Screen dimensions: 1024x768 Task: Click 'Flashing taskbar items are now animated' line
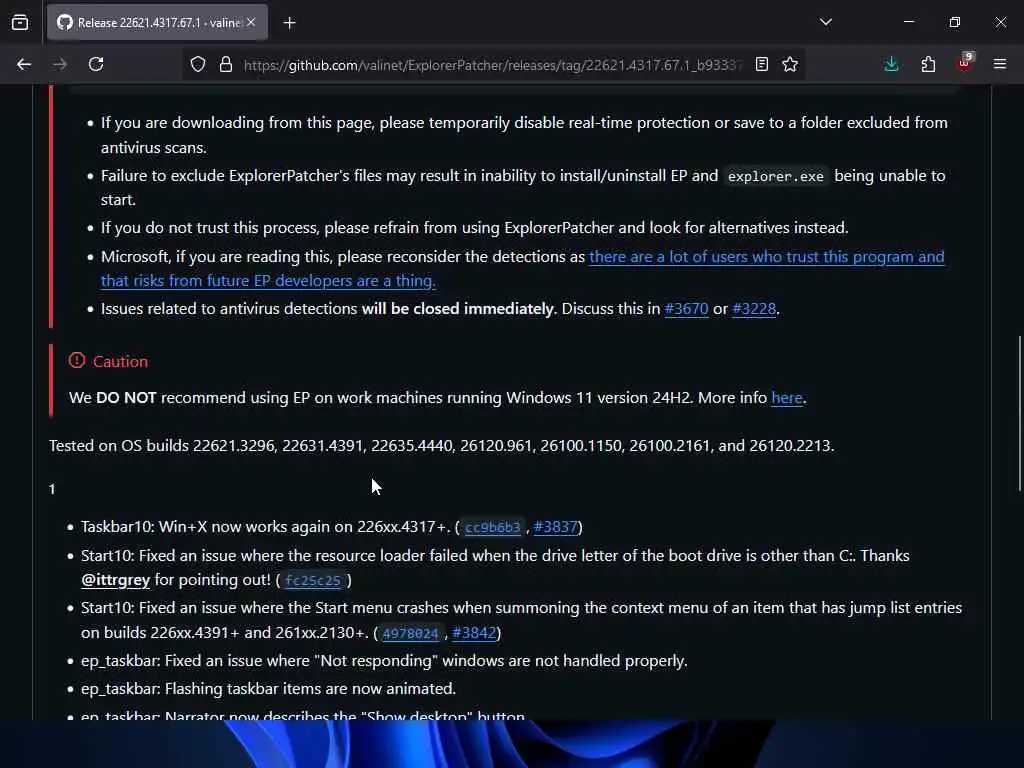pos(268,688)
